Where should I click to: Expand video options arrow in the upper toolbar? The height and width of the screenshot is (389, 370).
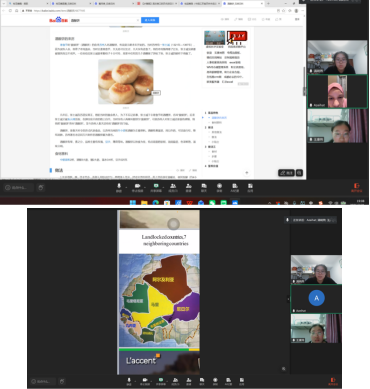coord(146,187)
